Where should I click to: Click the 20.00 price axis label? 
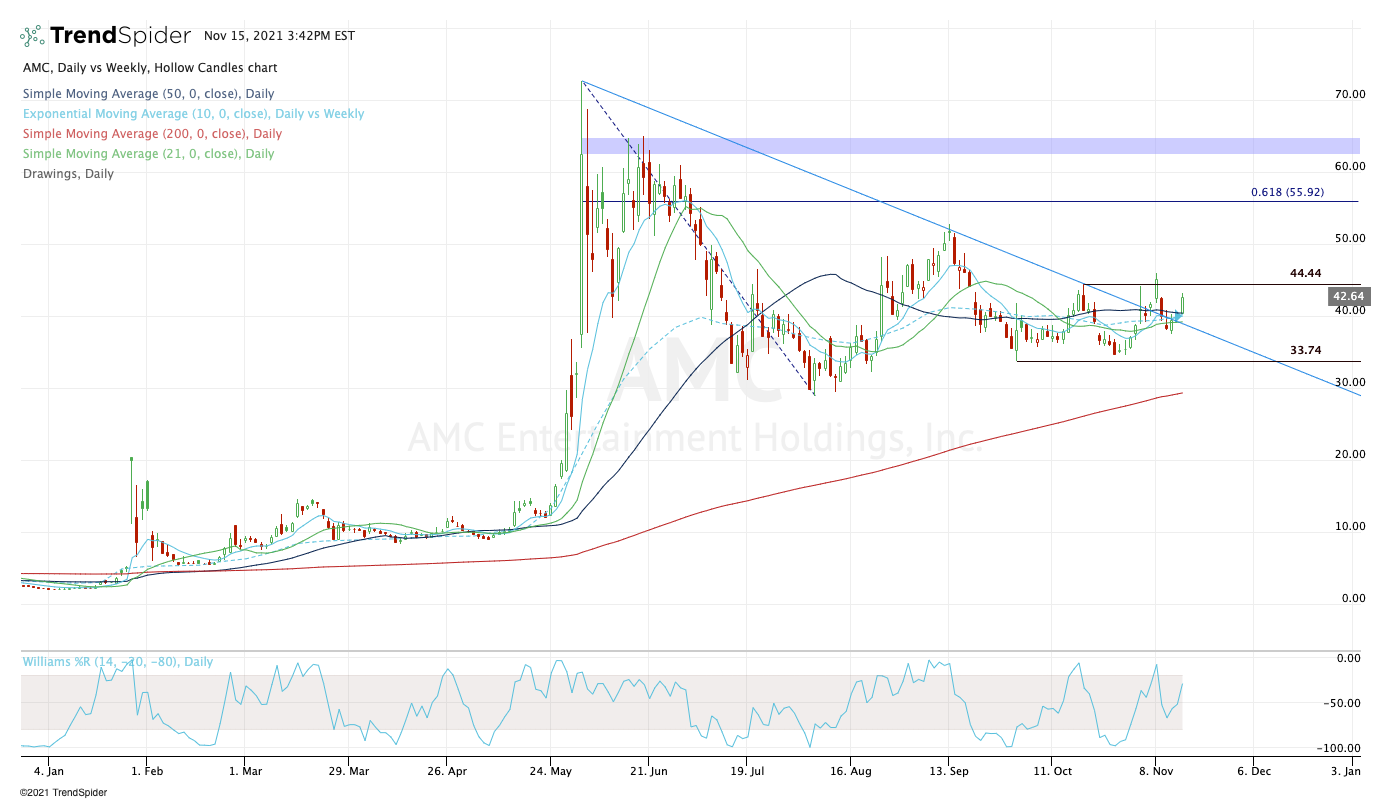click(1350, 454)
